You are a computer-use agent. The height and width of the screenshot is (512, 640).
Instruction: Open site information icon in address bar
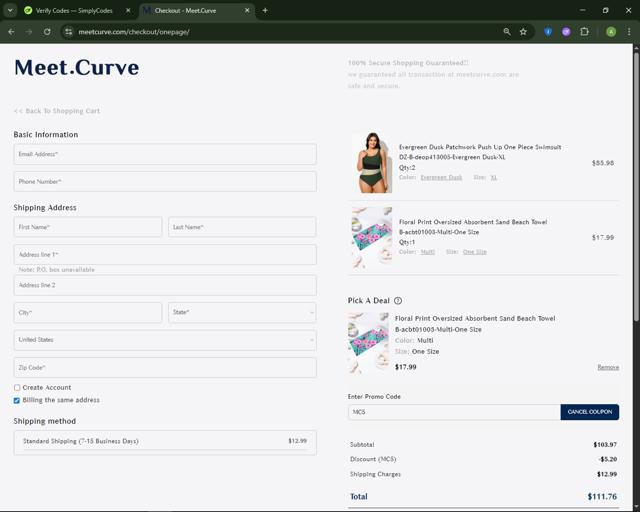(x=69, y=32)
